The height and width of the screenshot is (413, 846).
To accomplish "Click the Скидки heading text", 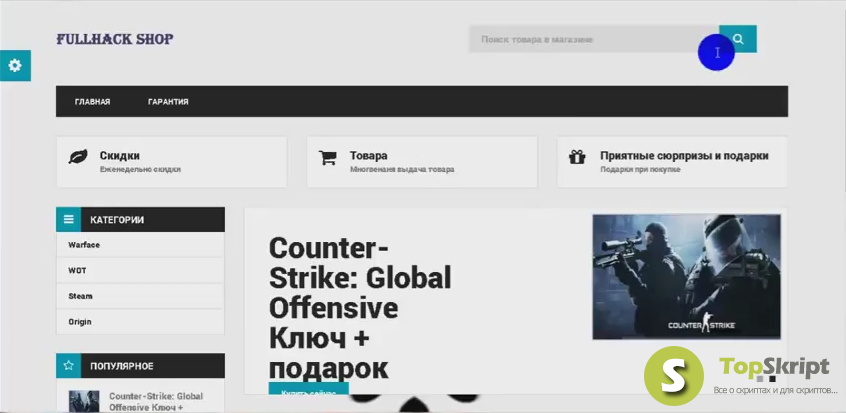I will (x=120, y=155).
